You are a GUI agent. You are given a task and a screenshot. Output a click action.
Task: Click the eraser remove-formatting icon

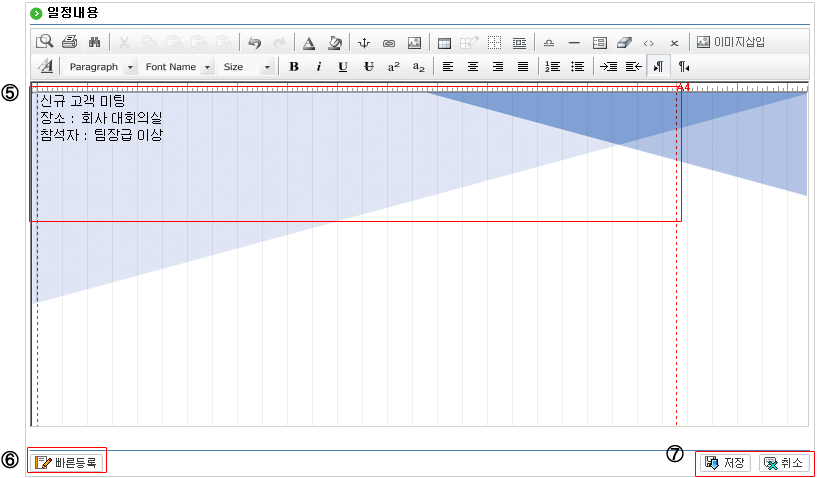[624, 42]
